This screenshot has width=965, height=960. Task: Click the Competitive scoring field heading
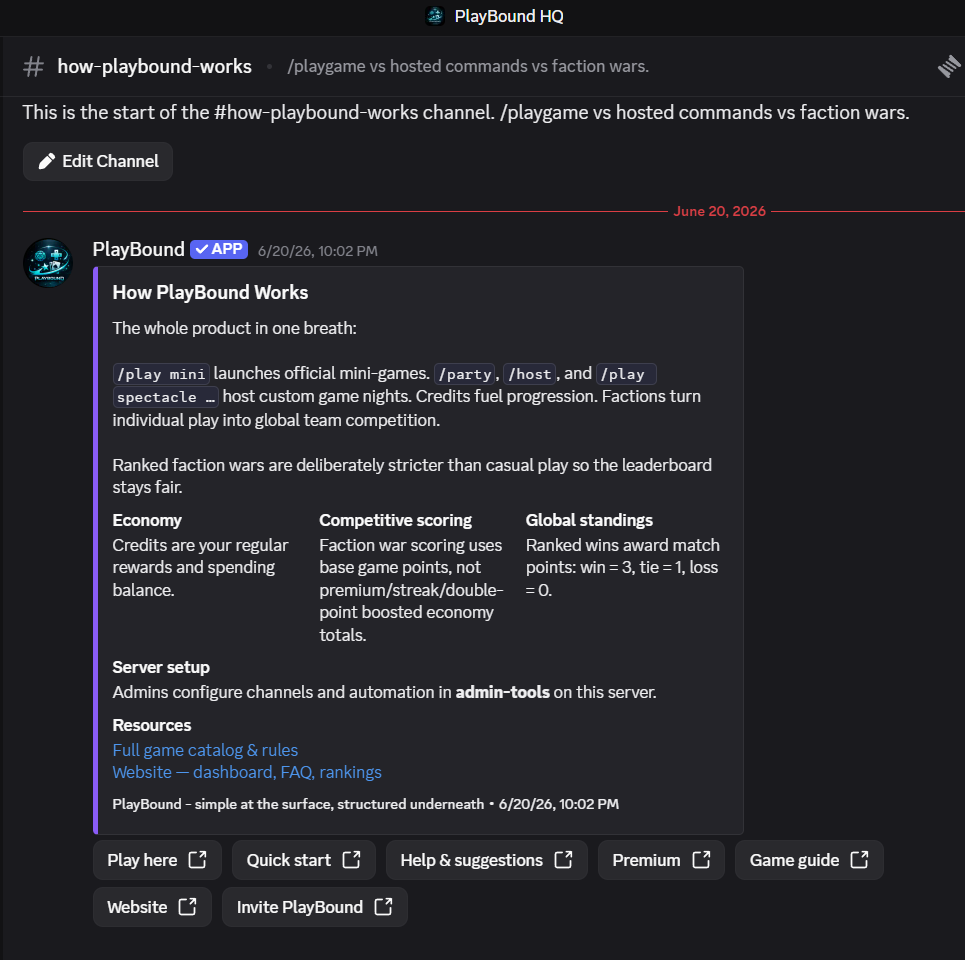click(x=395, y=521)
